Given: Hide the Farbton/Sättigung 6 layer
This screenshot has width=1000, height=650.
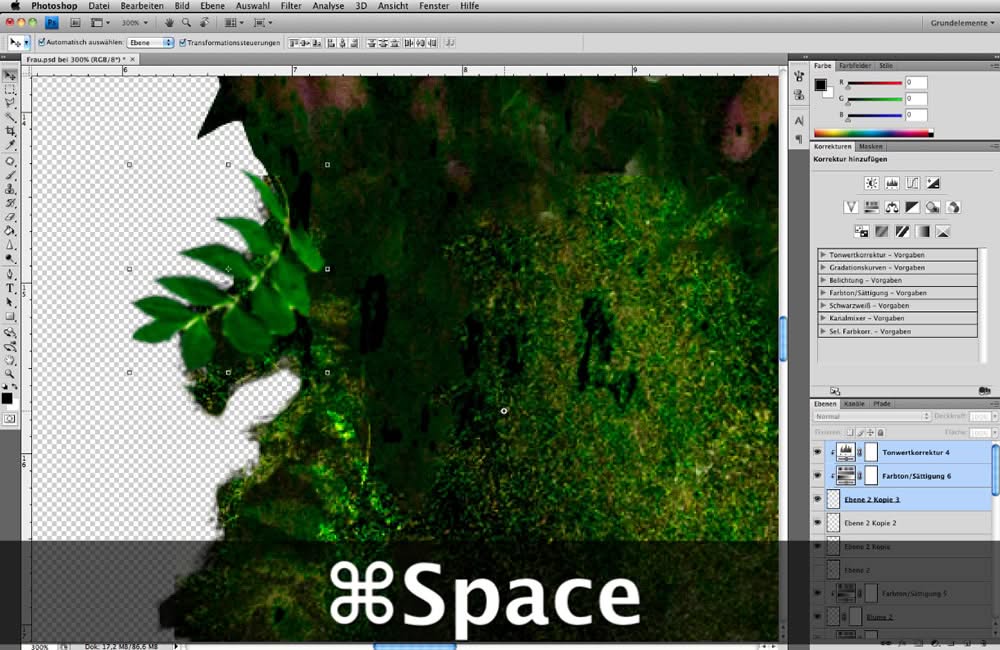Looking at the screenshot, I should [x=818, y=476].
